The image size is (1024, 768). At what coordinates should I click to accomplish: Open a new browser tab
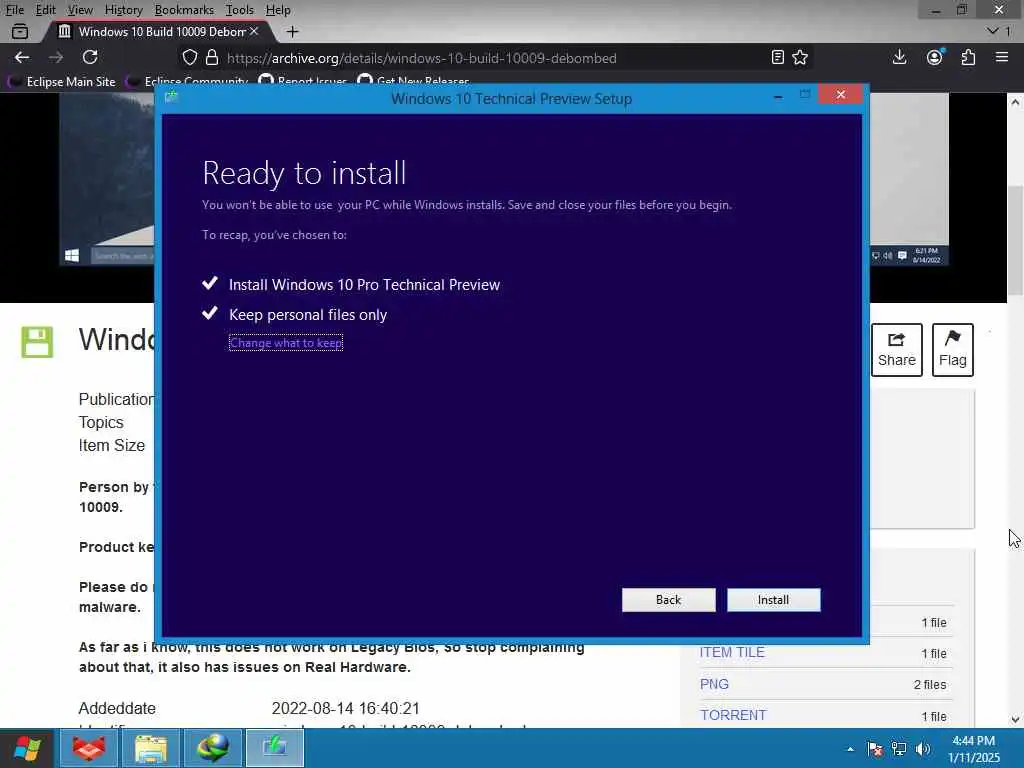(x=293, y=31)
